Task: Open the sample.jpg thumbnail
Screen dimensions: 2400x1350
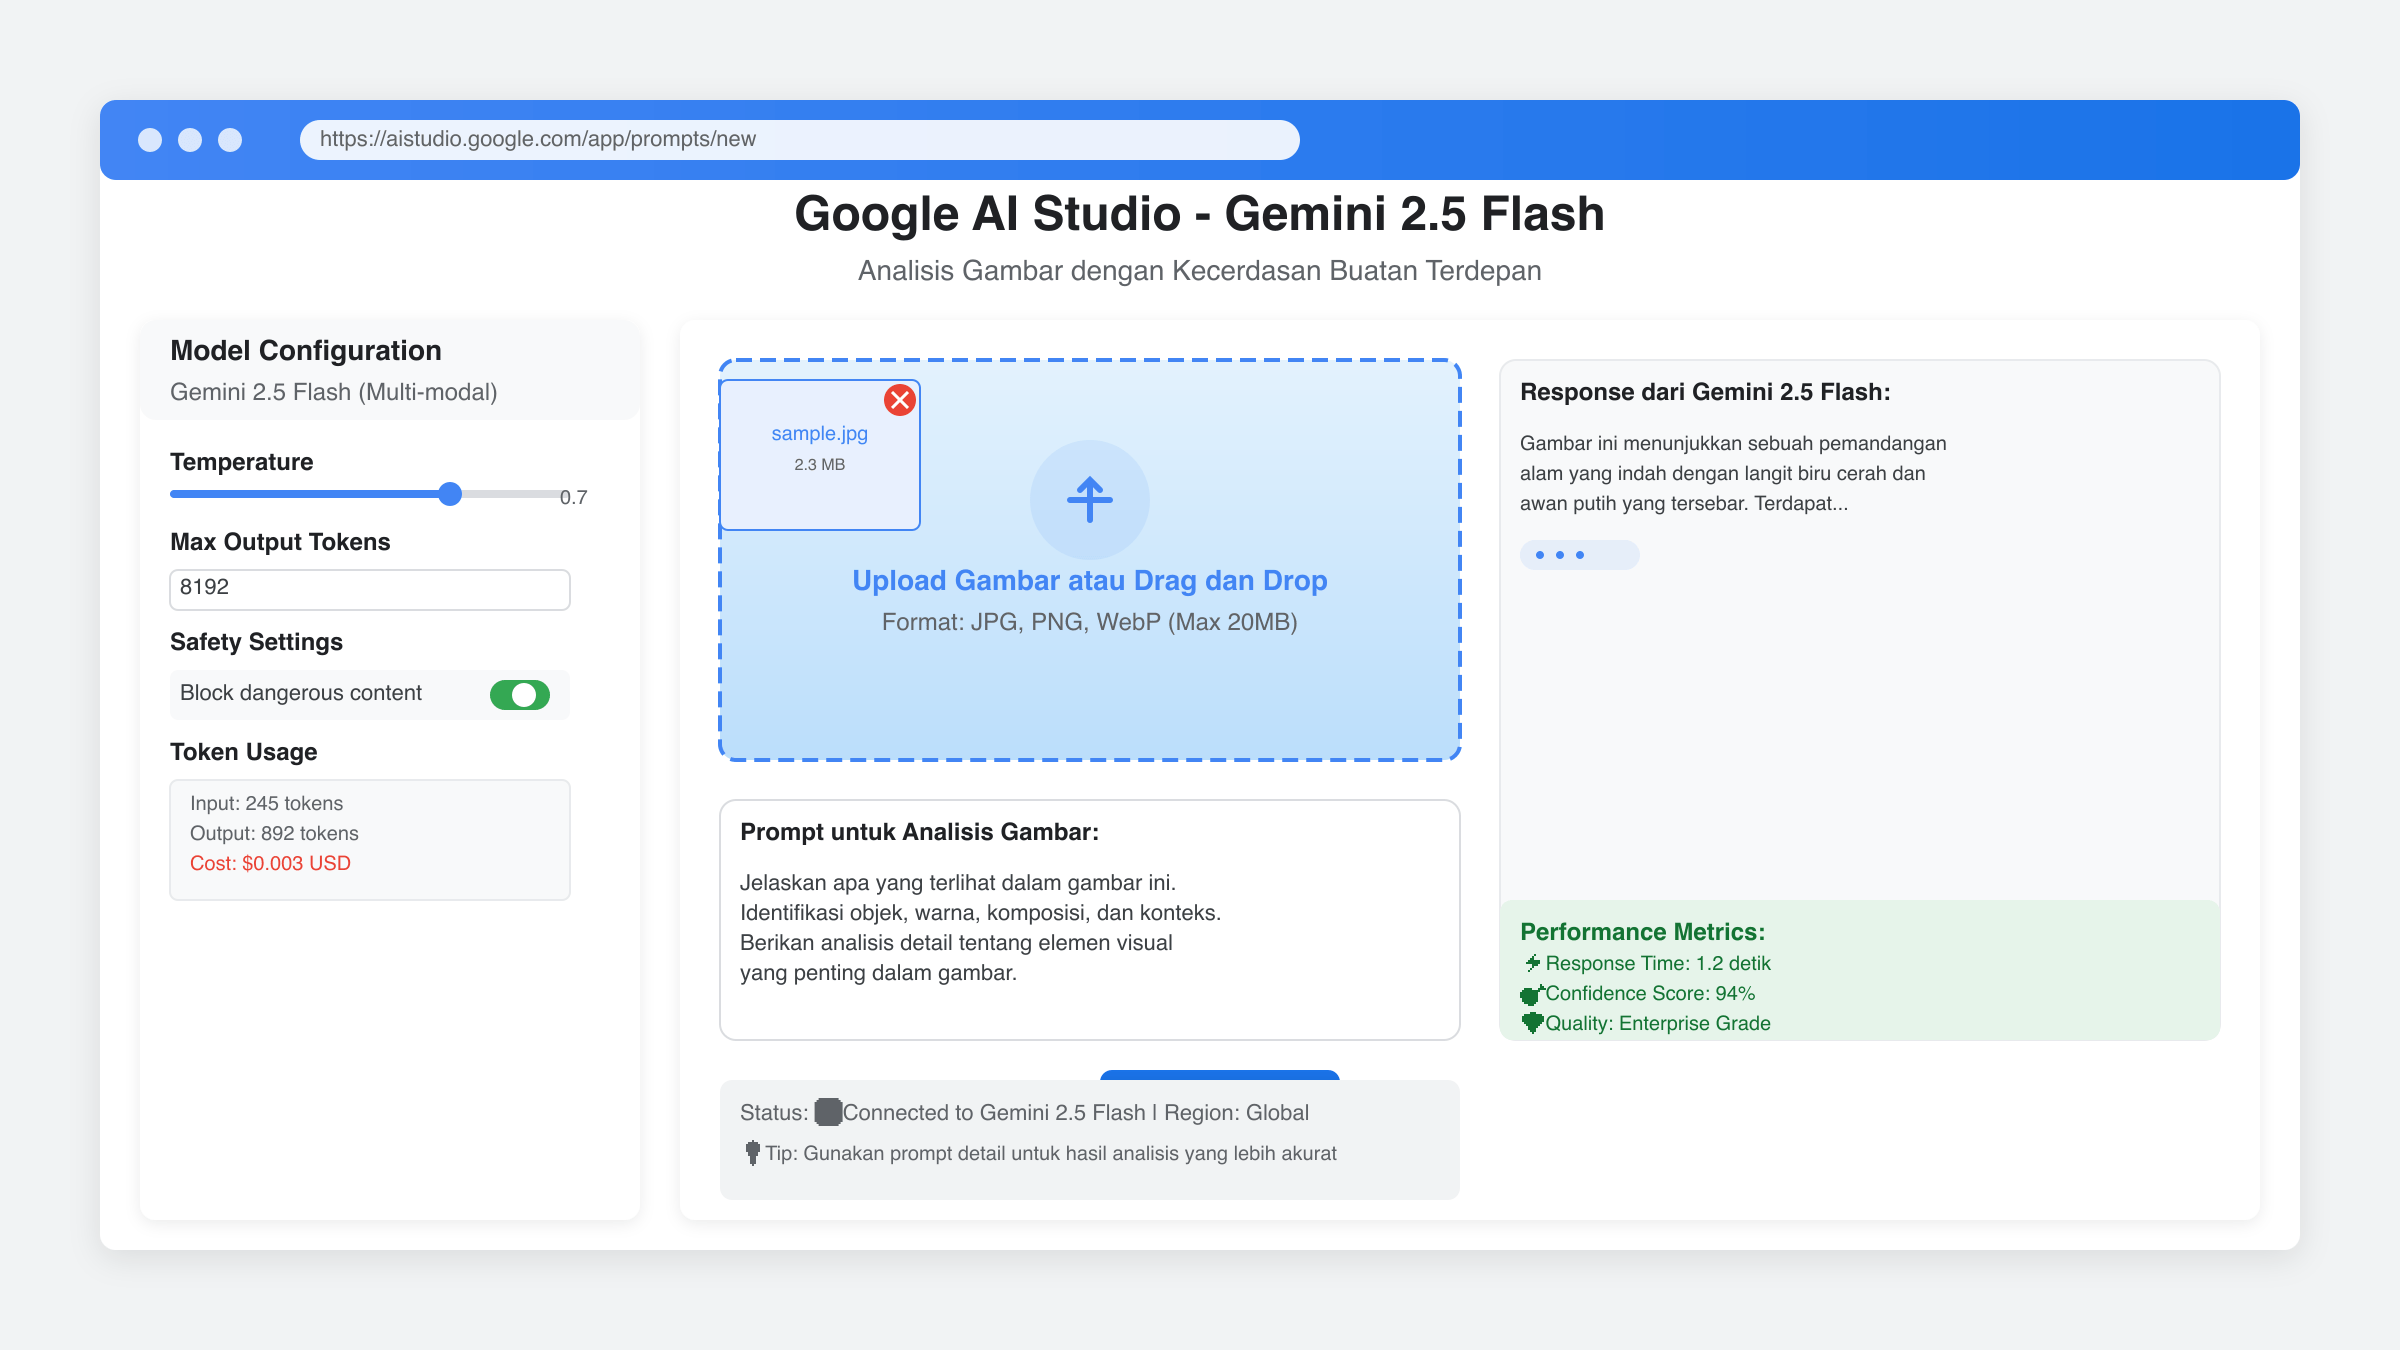Action: pyautogui.click(x=819, y=455)
